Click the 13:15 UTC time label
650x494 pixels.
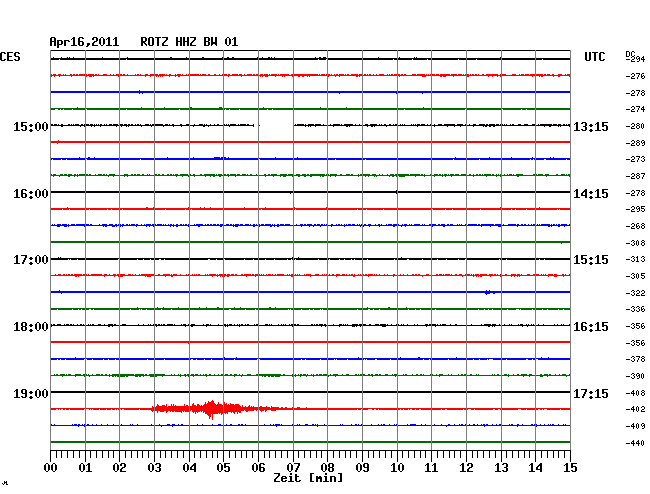(x=591, y=127)
